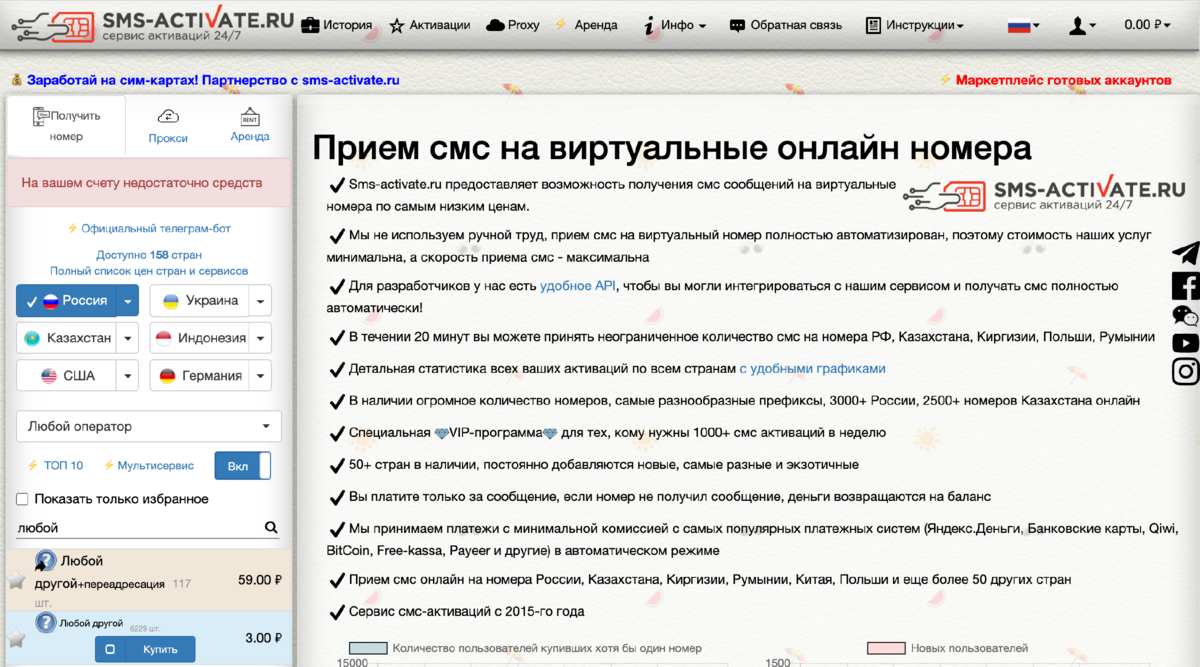Screen dimensions: 1200x667
Task: Open Маркетплейс готовых аккаунтов link
Action: (x=1063, y=80)
